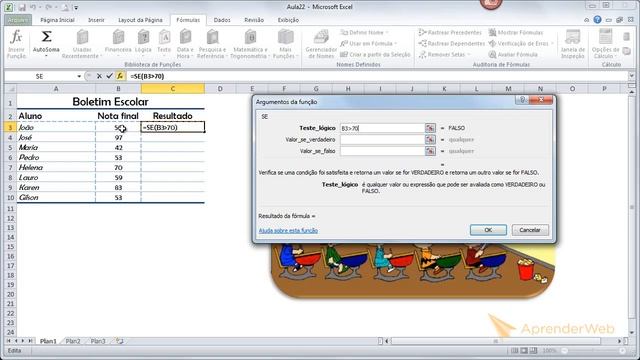
Task: Confirm formula with checkmark button
Action: click(109, 76)
